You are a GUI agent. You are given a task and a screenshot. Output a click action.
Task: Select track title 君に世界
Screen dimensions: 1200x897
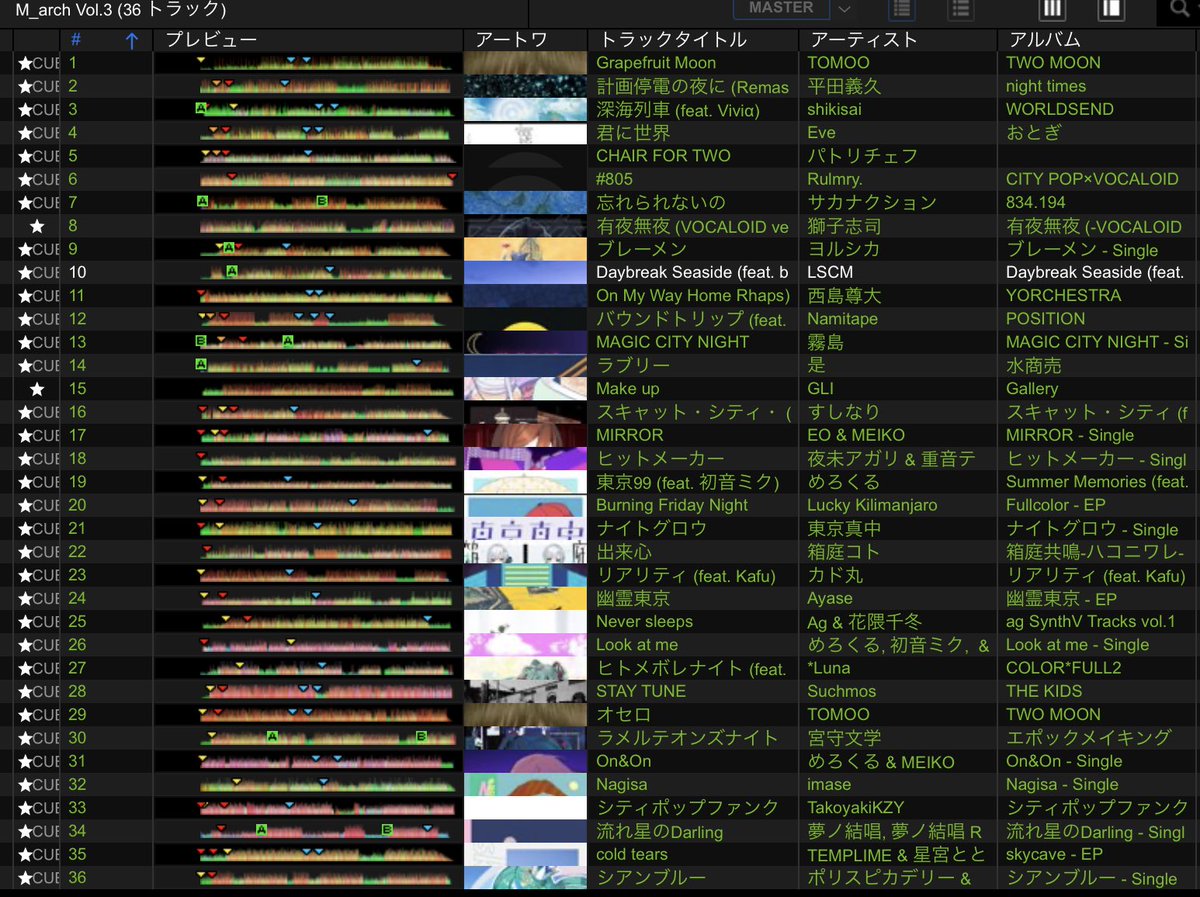633,132
